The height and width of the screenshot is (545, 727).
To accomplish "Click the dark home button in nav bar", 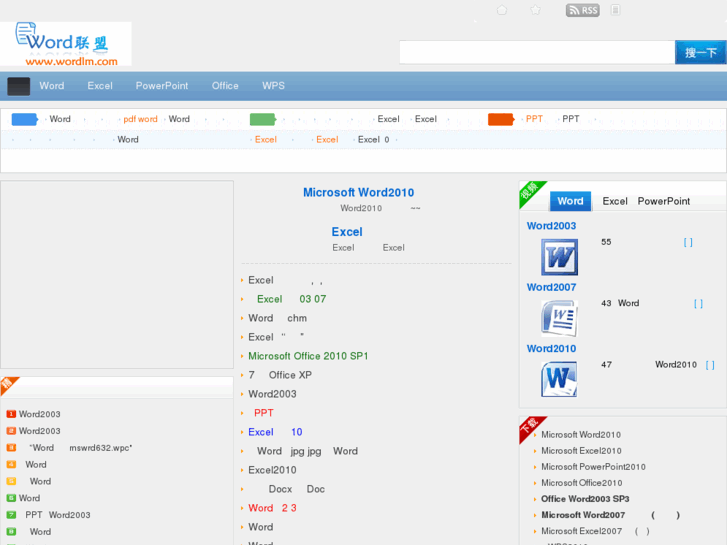I will point(19,86).
